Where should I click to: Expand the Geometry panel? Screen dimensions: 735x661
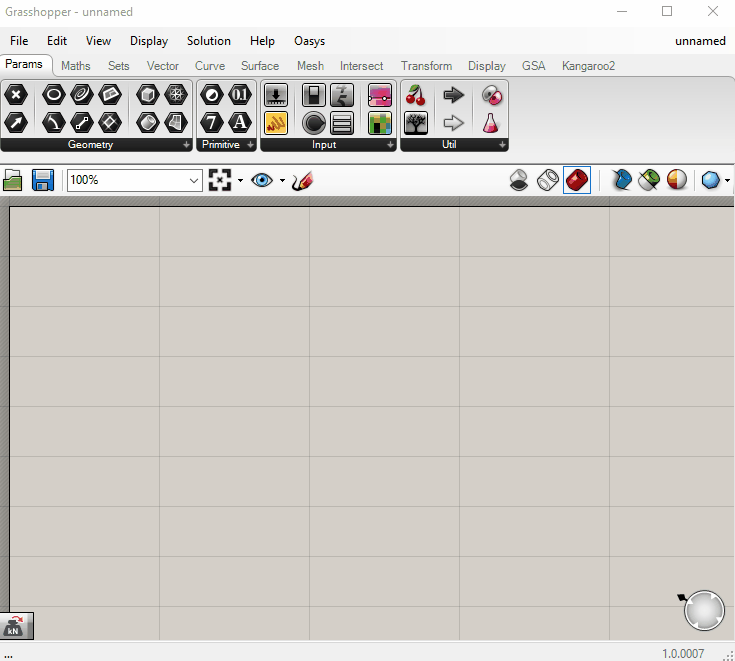(x=186, y=145)
